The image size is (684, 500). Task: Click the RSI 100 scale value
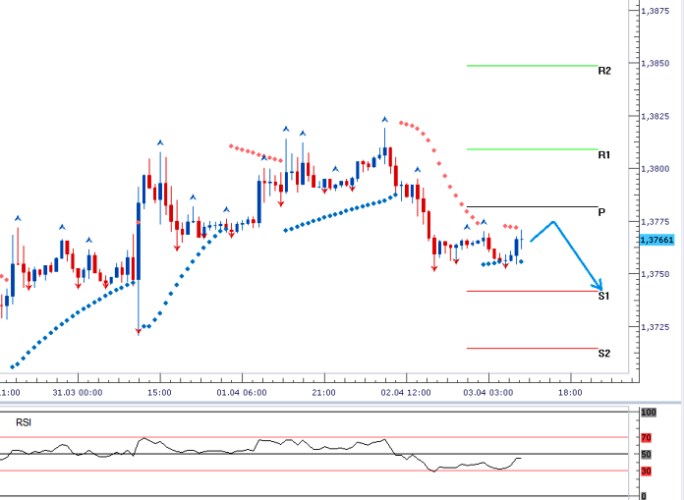[649, 412]
